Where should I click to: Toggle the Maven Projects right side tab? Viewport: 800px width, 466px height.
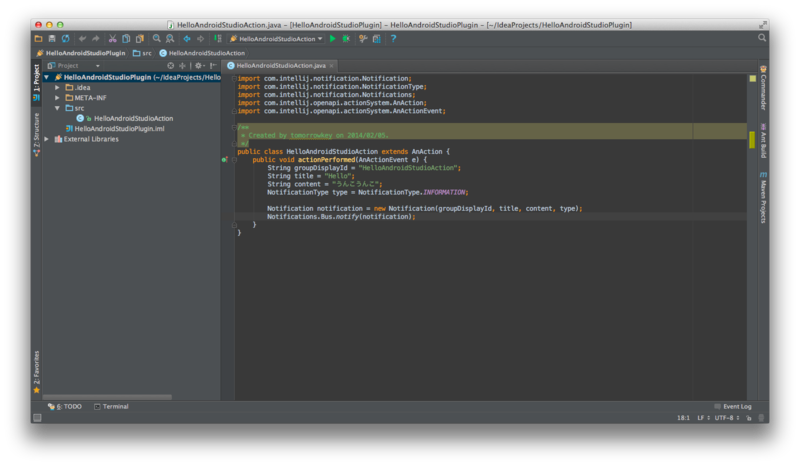point(763,198)
